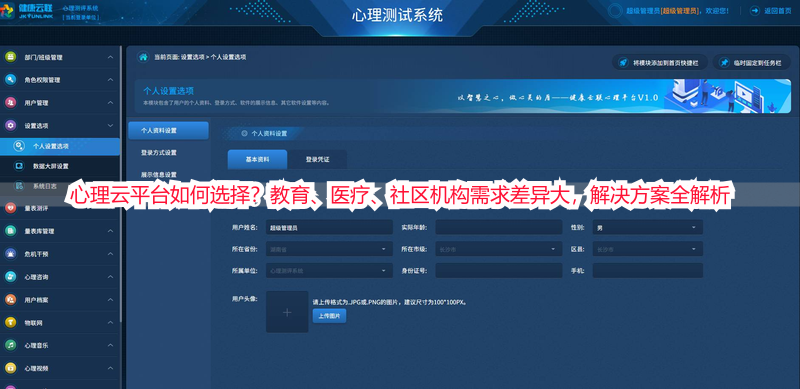Open the 数据大屏设置 menu entry
Viewport: 800px width, 389px height.
[60, 166]
